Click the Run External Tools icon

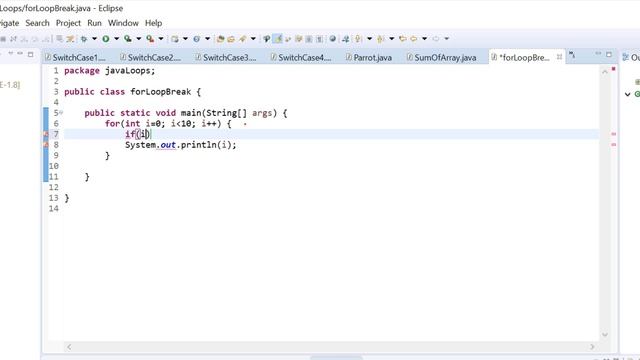pos(150,39)
